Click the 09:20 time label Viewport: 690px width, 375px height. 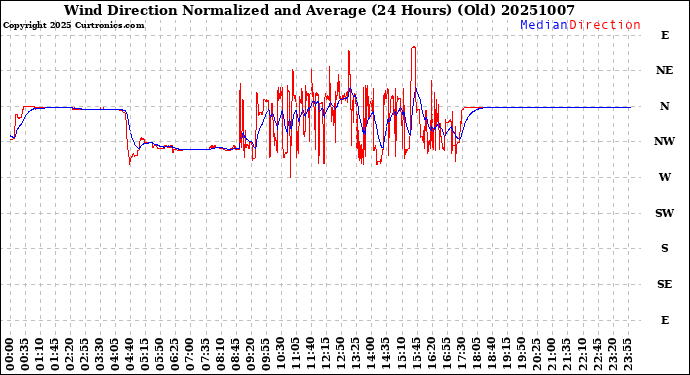tap(250, 354)
